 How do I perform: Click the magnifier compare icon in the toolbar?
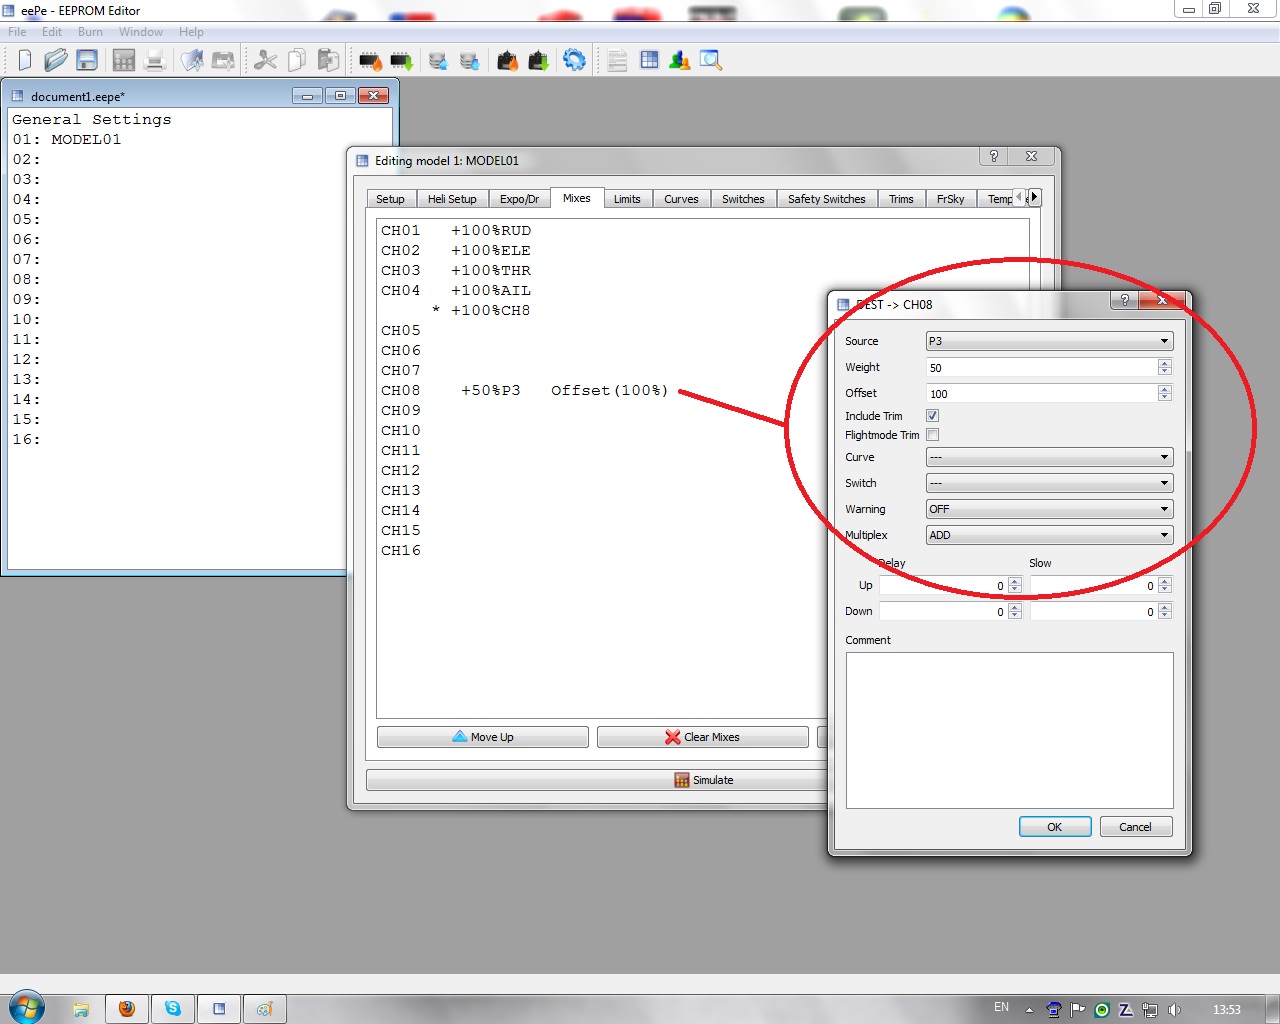coord(710,60)
